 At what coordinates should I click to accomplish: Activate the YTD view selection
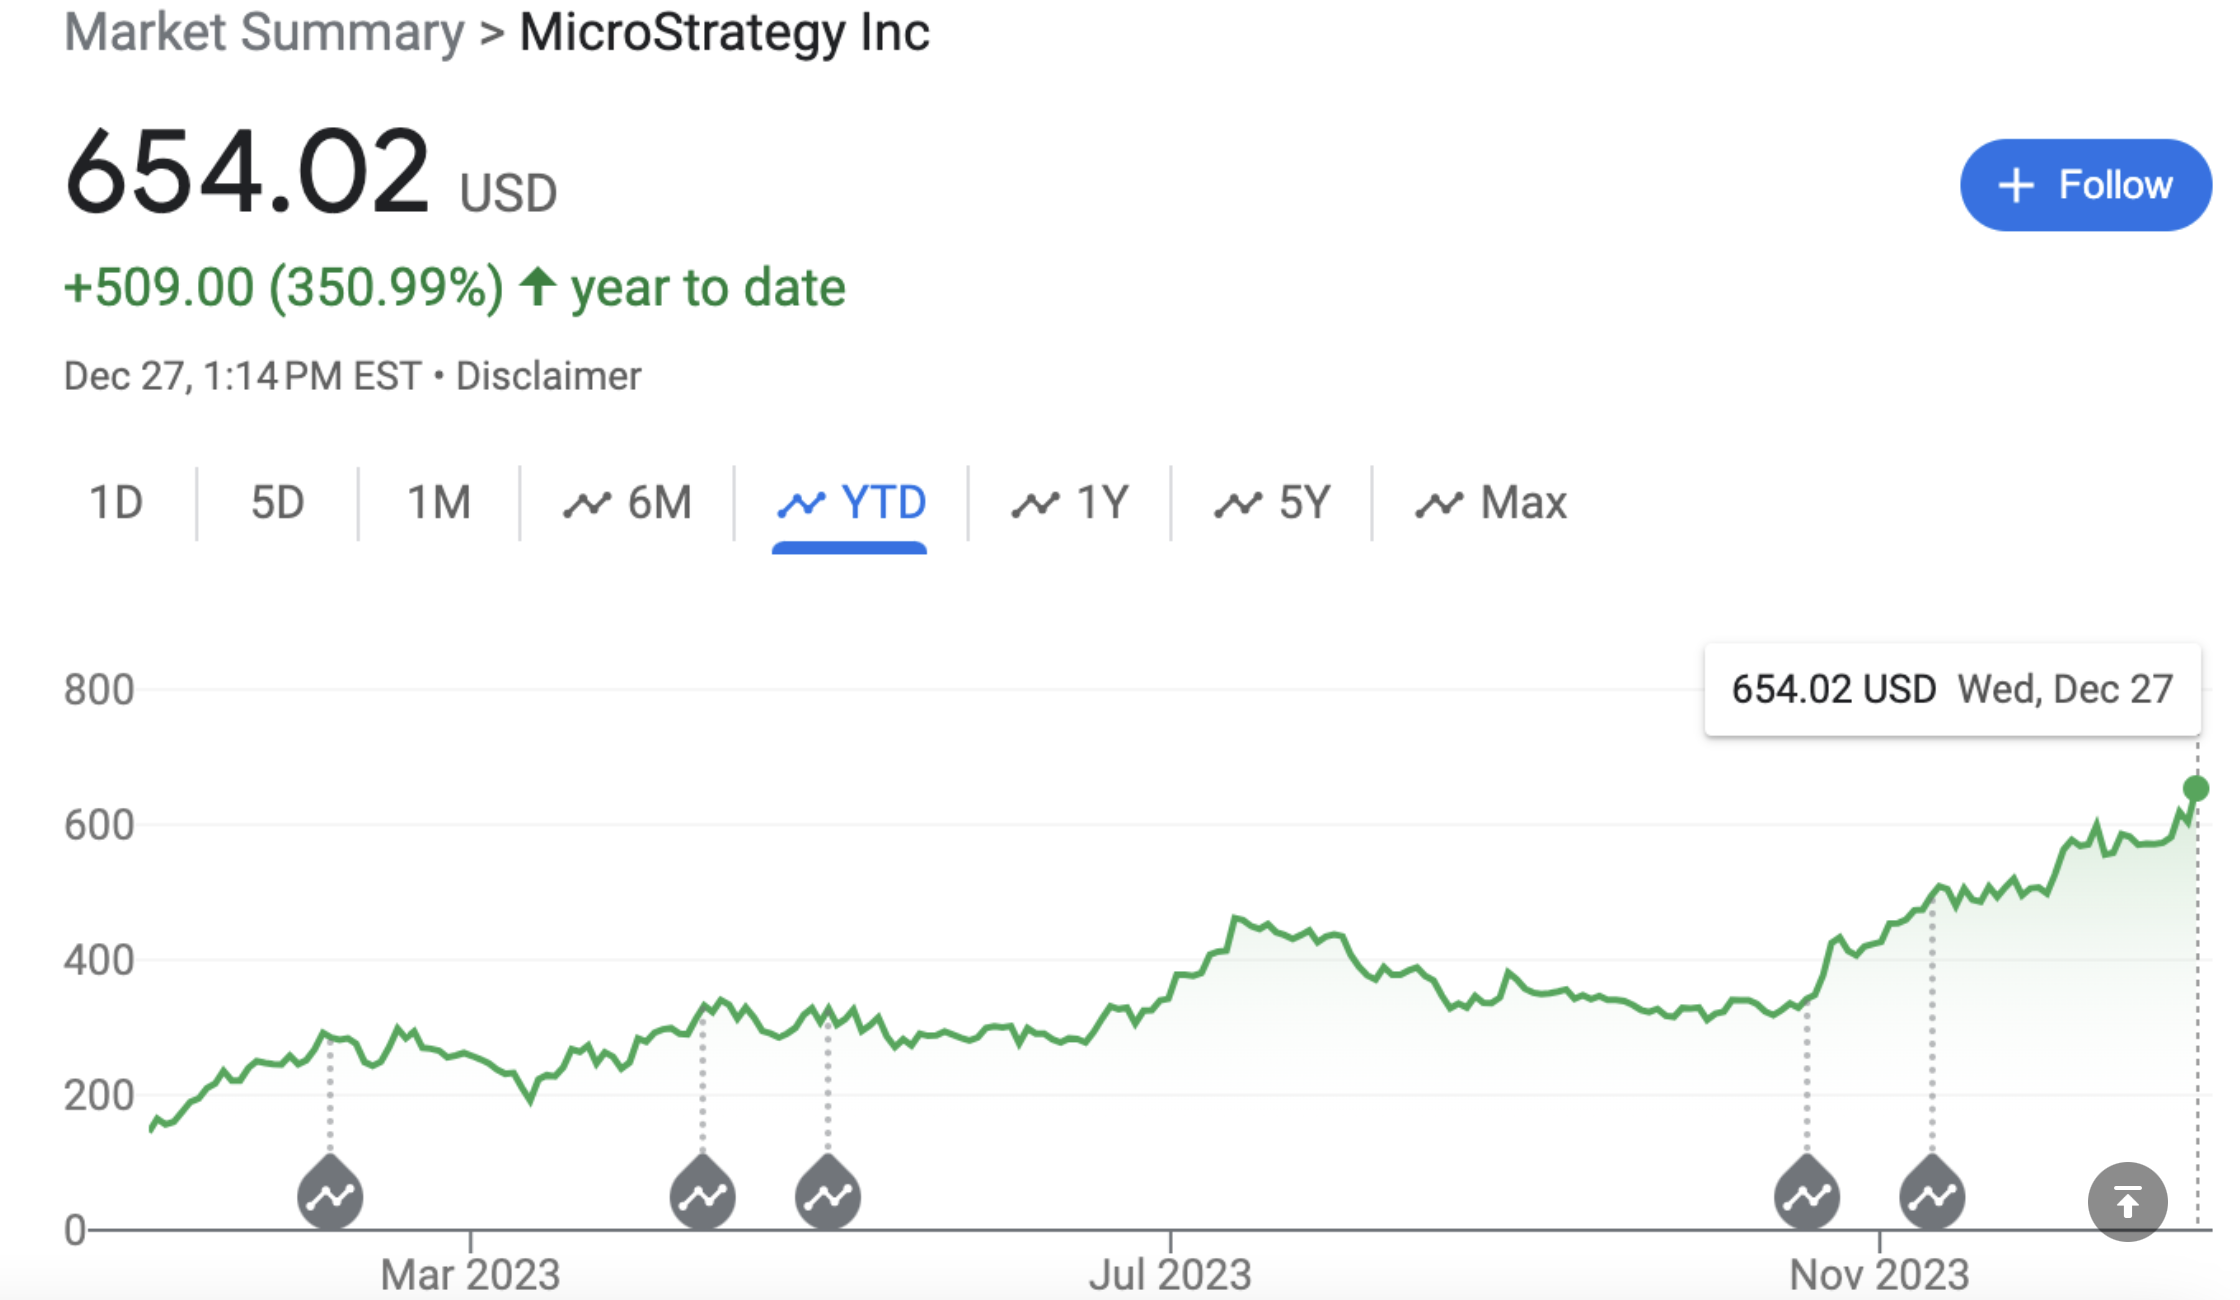point(848,503)
